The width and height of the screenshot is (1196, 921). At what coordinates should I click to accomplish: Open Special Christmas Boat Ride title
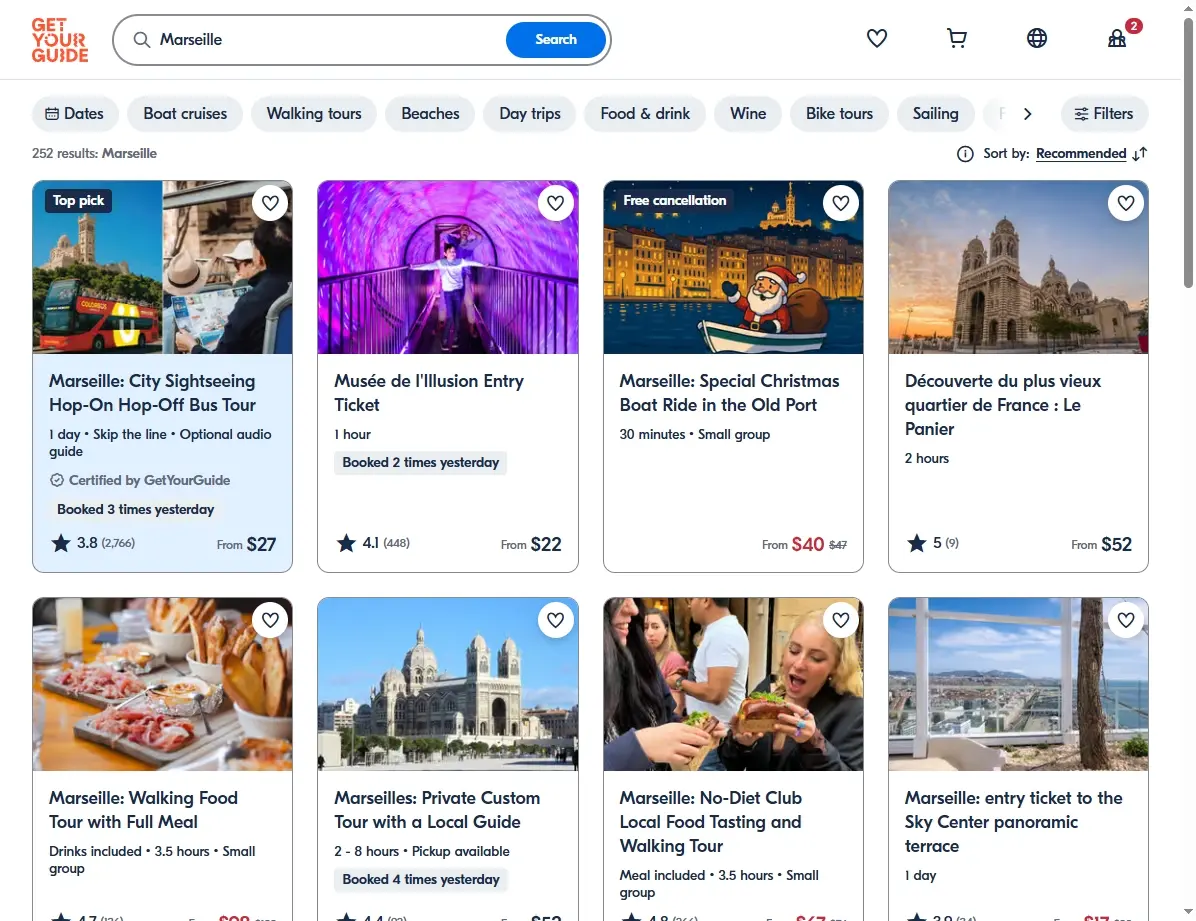(729, 393)
